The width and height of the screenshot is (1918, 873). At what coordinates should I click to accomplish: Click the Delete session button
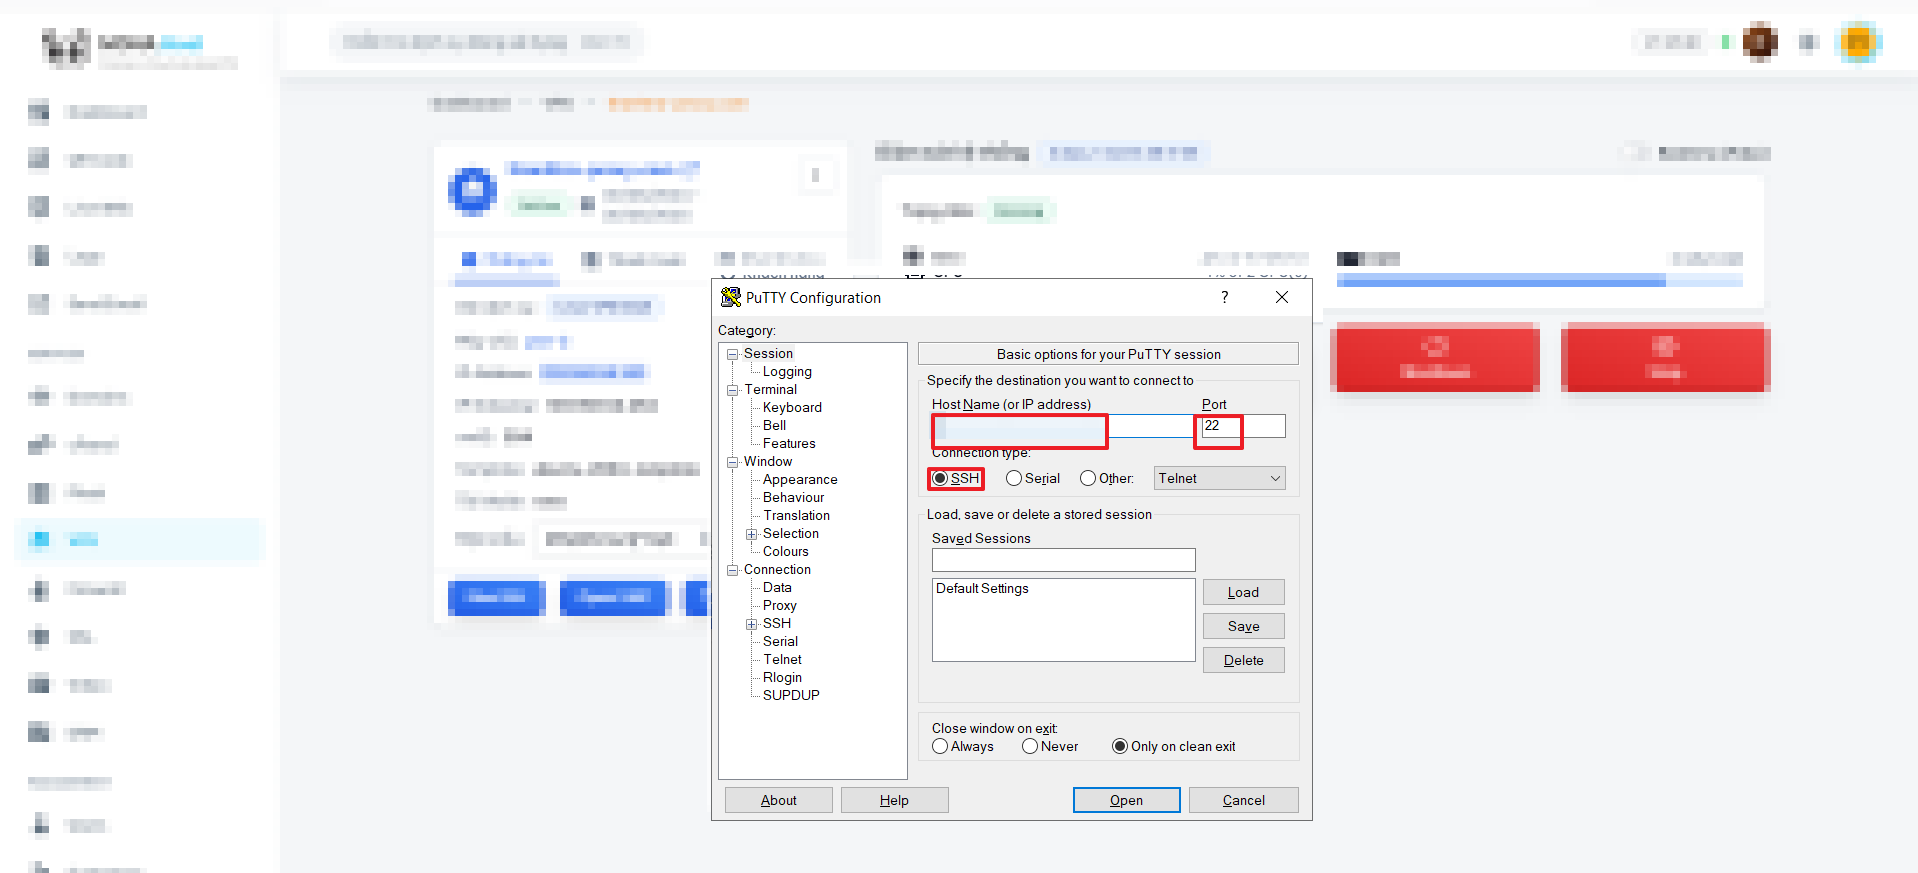pyautogui.click(x=1243, y=660)
